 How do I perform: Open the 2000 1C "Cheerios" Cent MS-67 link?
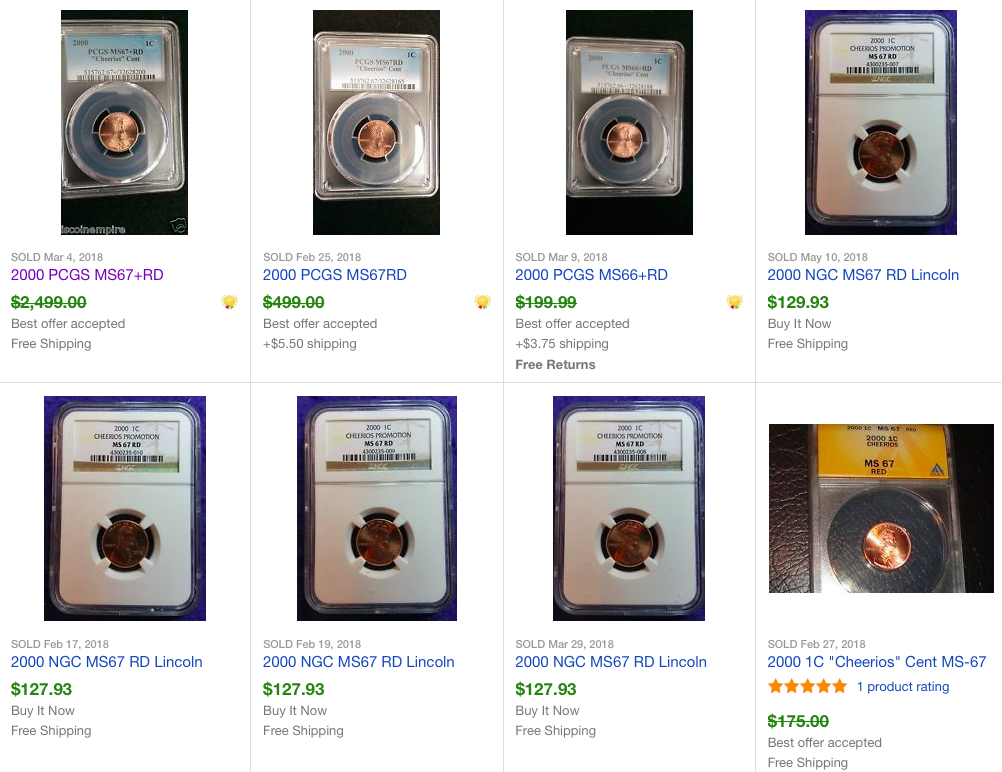[x=877, y=662]
